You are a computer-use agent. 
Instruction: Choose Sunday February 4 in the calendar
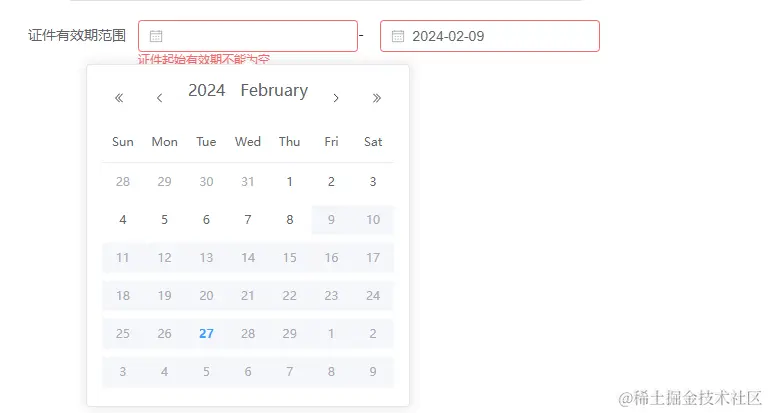pyautogui.click(x=123, y=220)
